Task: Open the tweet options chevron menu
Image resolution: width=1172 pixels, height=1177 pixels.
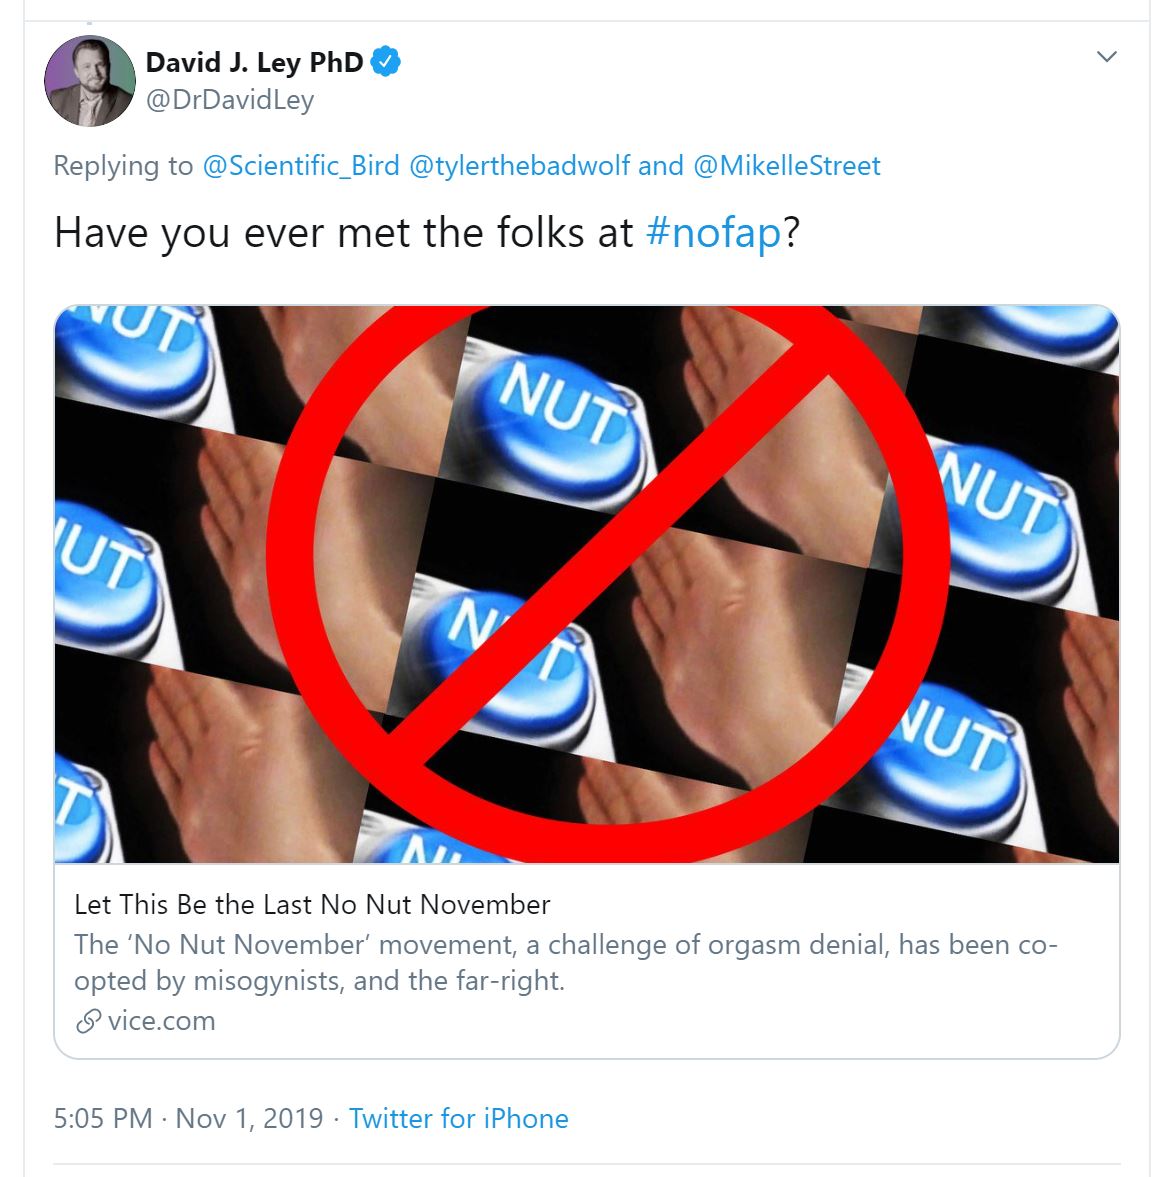Action: (x=1106, y=57)
